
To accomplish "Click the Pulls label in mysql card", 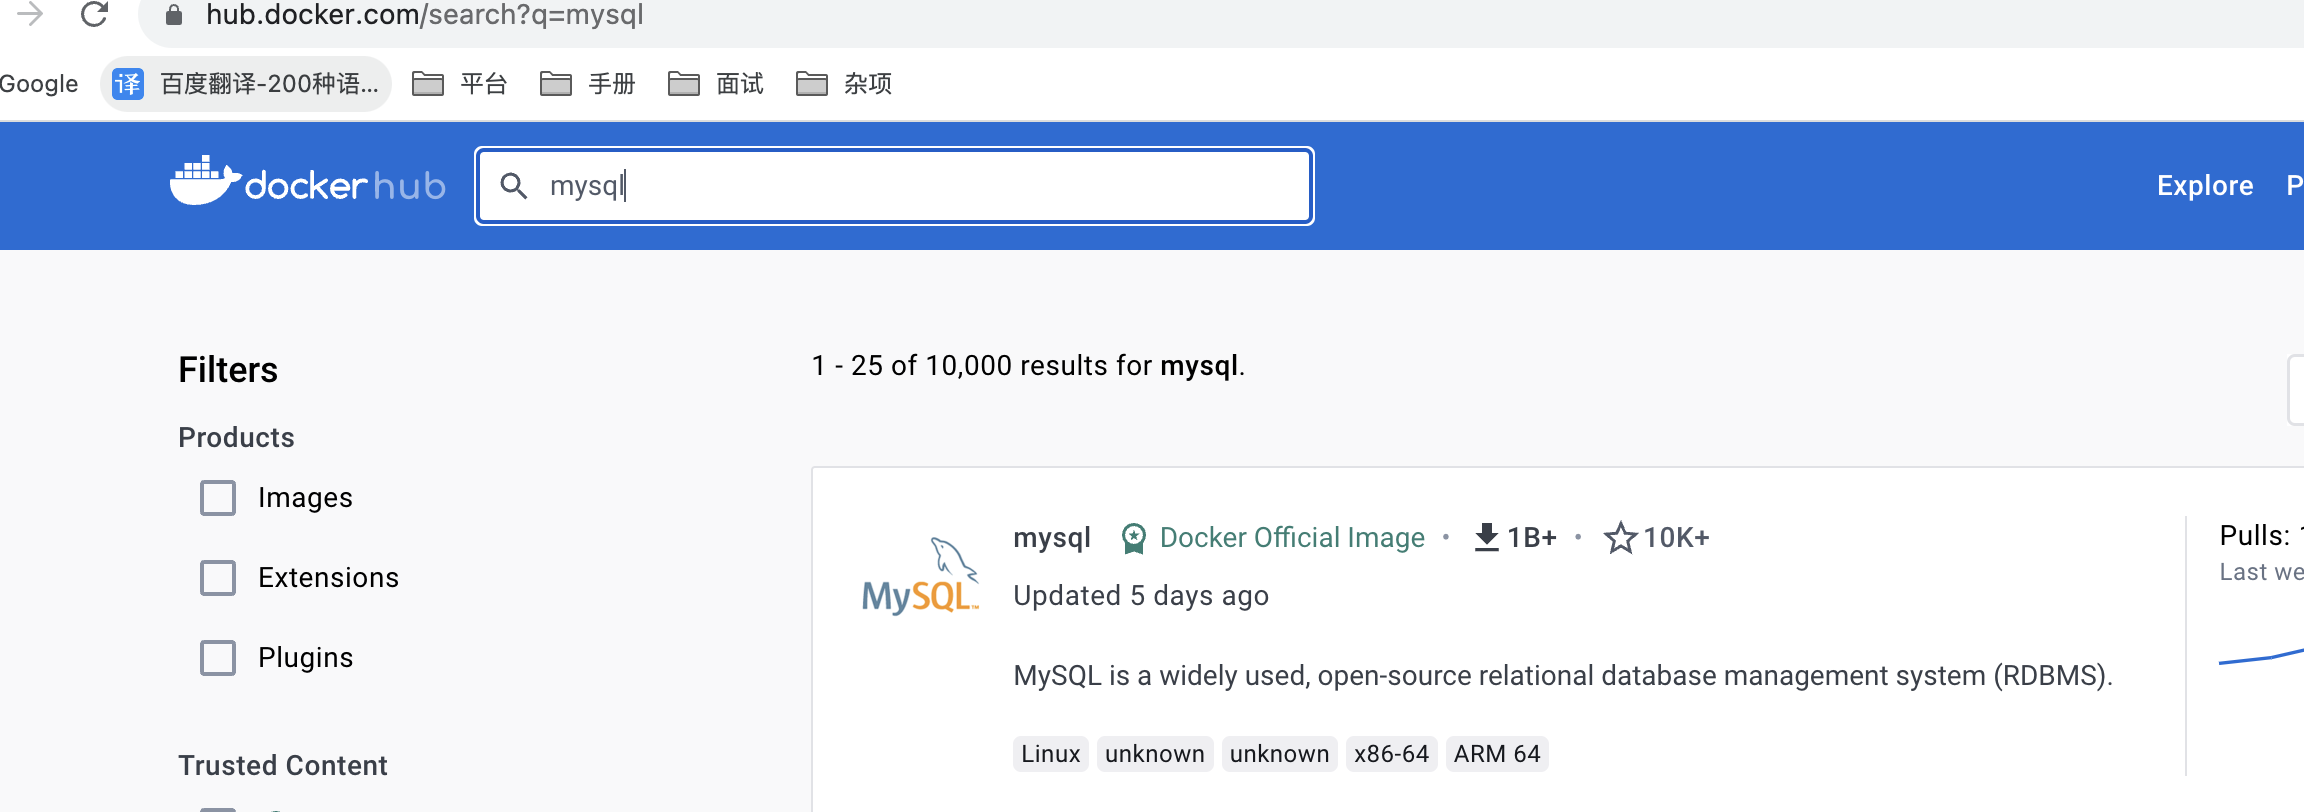I will 2254,536.
